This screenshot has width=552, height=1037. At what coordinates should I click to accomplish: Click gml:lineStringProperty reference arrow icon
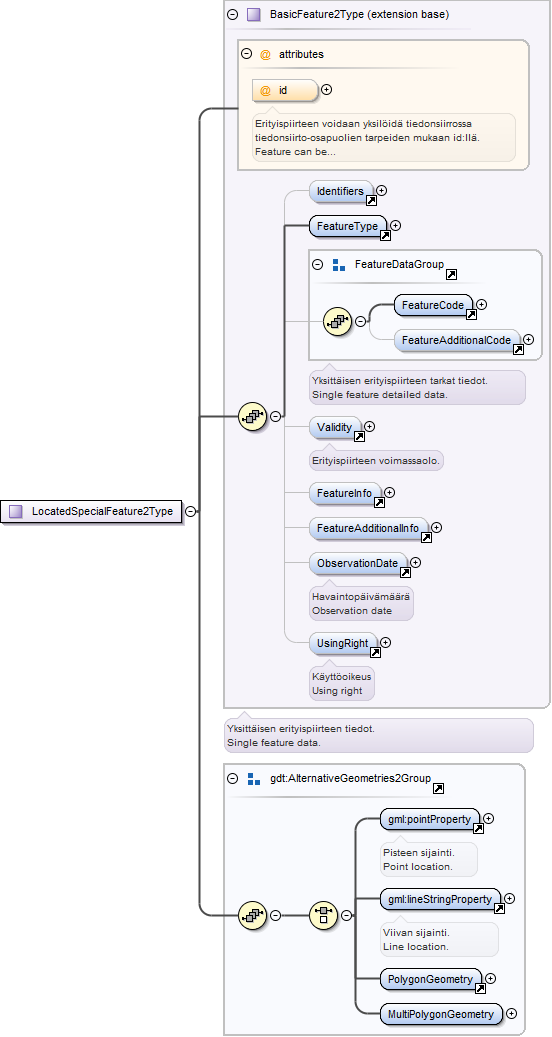pos(500,907)
